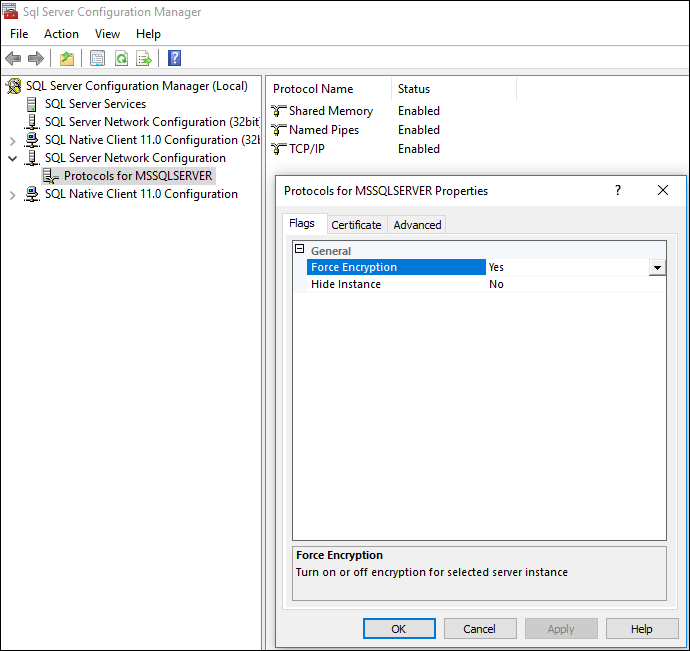Click the dialog's question mark help icon
Viewport: 690px width, 651px height.
[x=617, y=190]
